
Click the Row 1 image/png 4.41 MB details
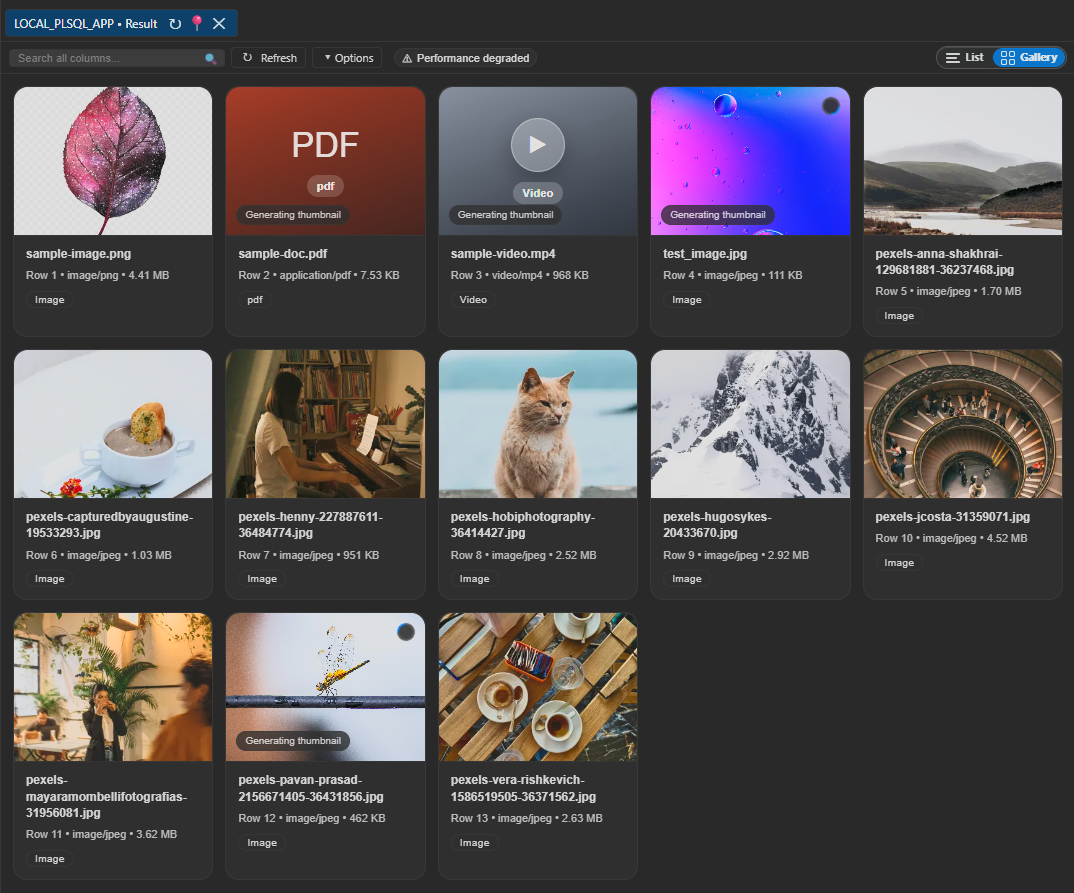coord(97,275)
